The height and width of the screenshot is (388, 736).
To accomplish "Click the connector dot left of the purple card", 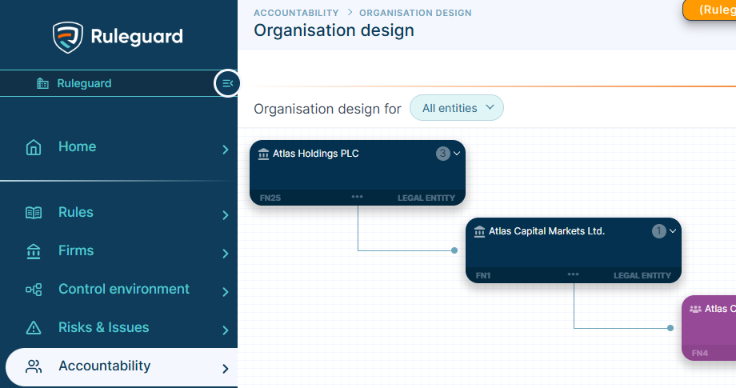I will (x=670, y=328).
